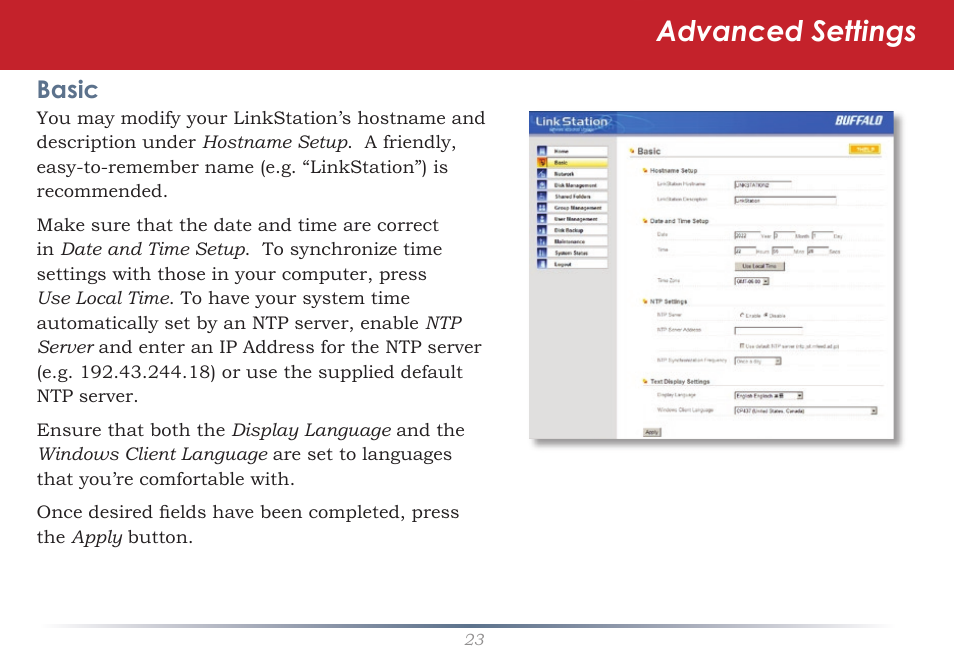The width and height of the screenshot is (954, 661).
Task: Click page number 23 at bottom
Action: click(x=475, y=640)
